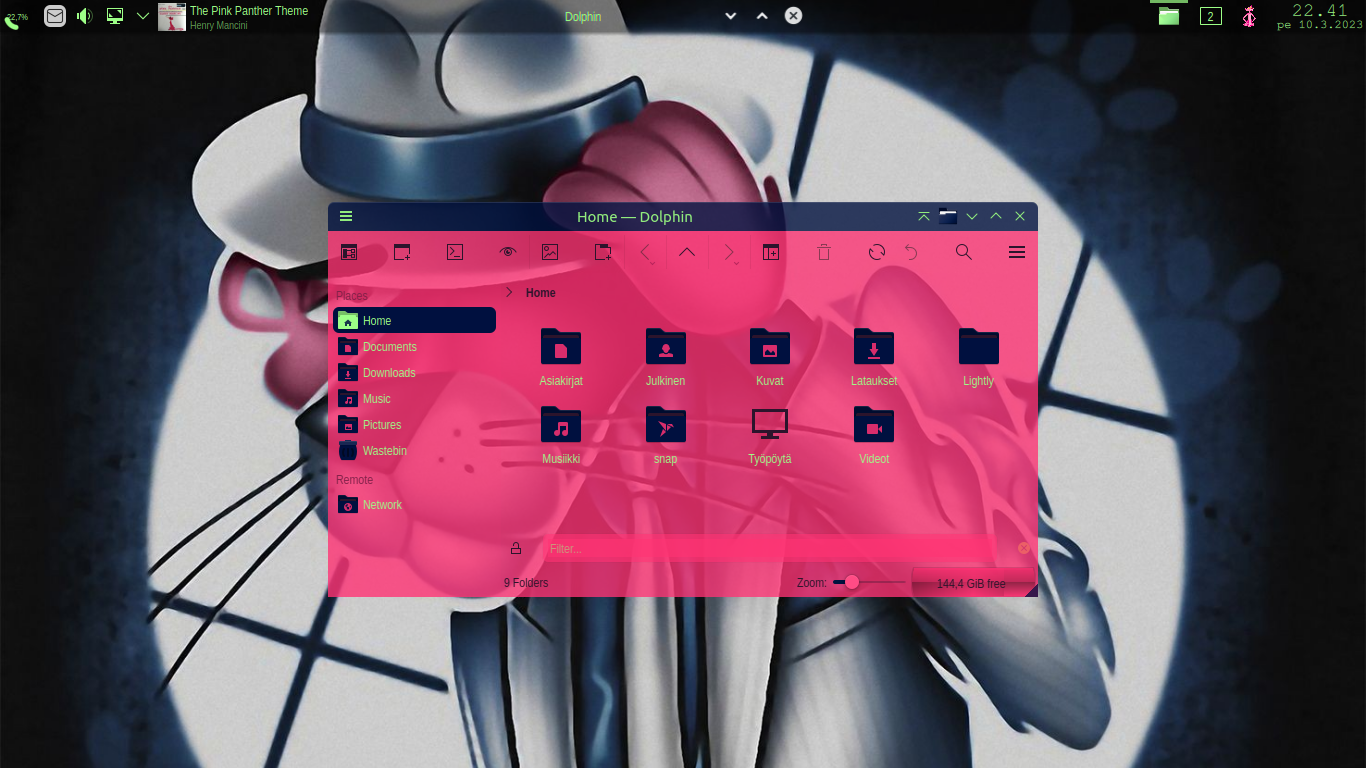Open the volume control in panel
Viewport: 1366px width, 768px height.
[85, 16]
